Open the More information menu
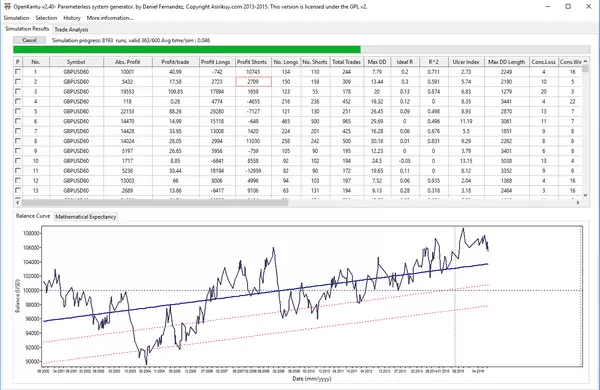 tap(110, 18)
